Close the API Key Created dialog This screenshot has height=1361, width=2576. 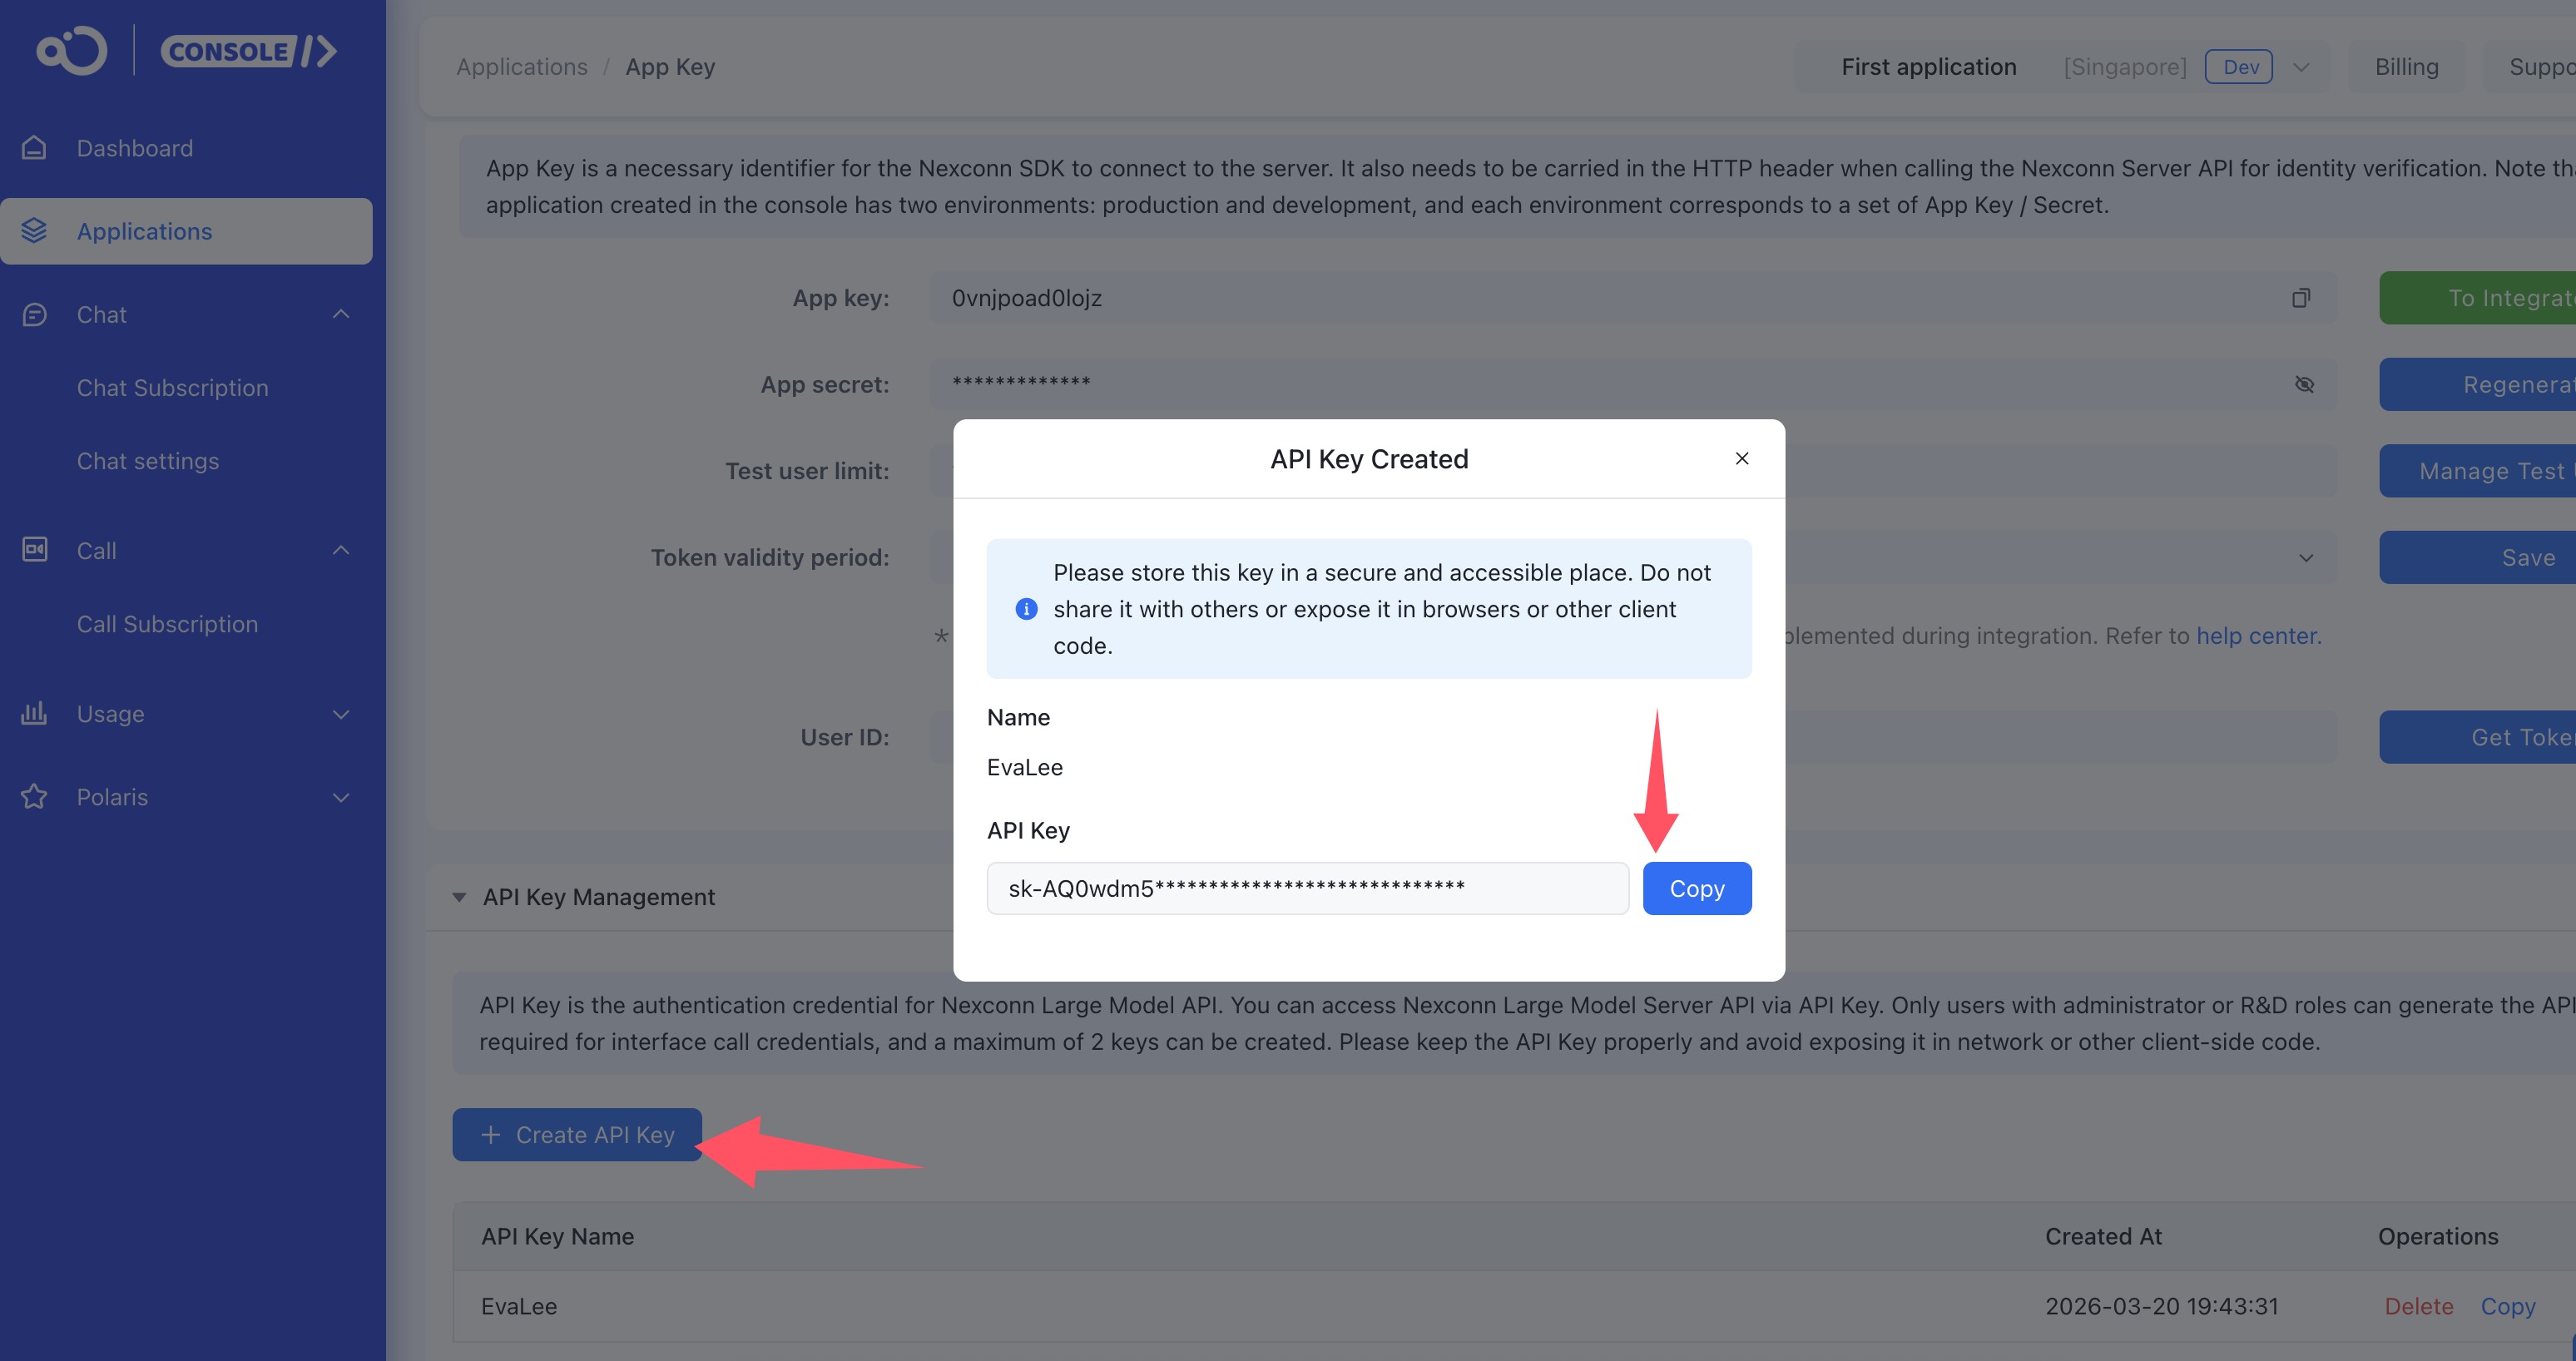(x=1742, y=459)
